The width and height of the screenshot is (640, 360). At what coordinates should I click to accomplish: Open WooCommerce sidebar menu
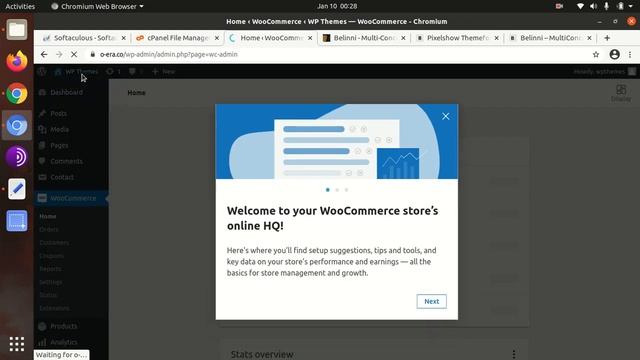click(x=71, y=198)
